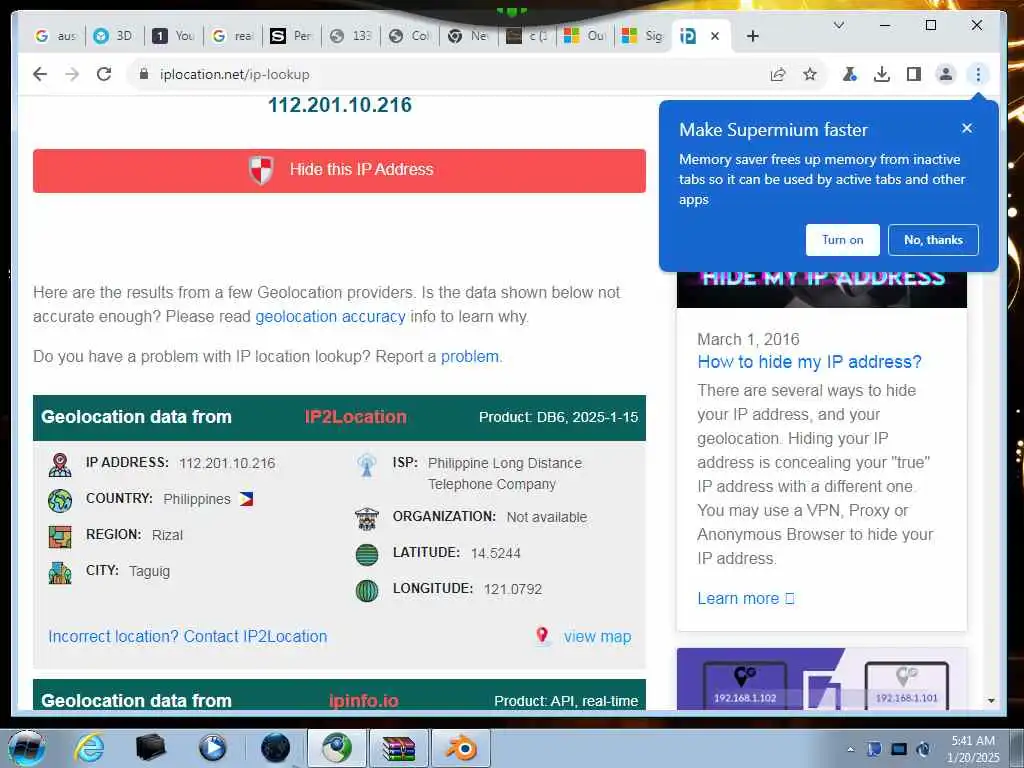
Task: Switch to the '133' tab
Action: pos(350,37)
